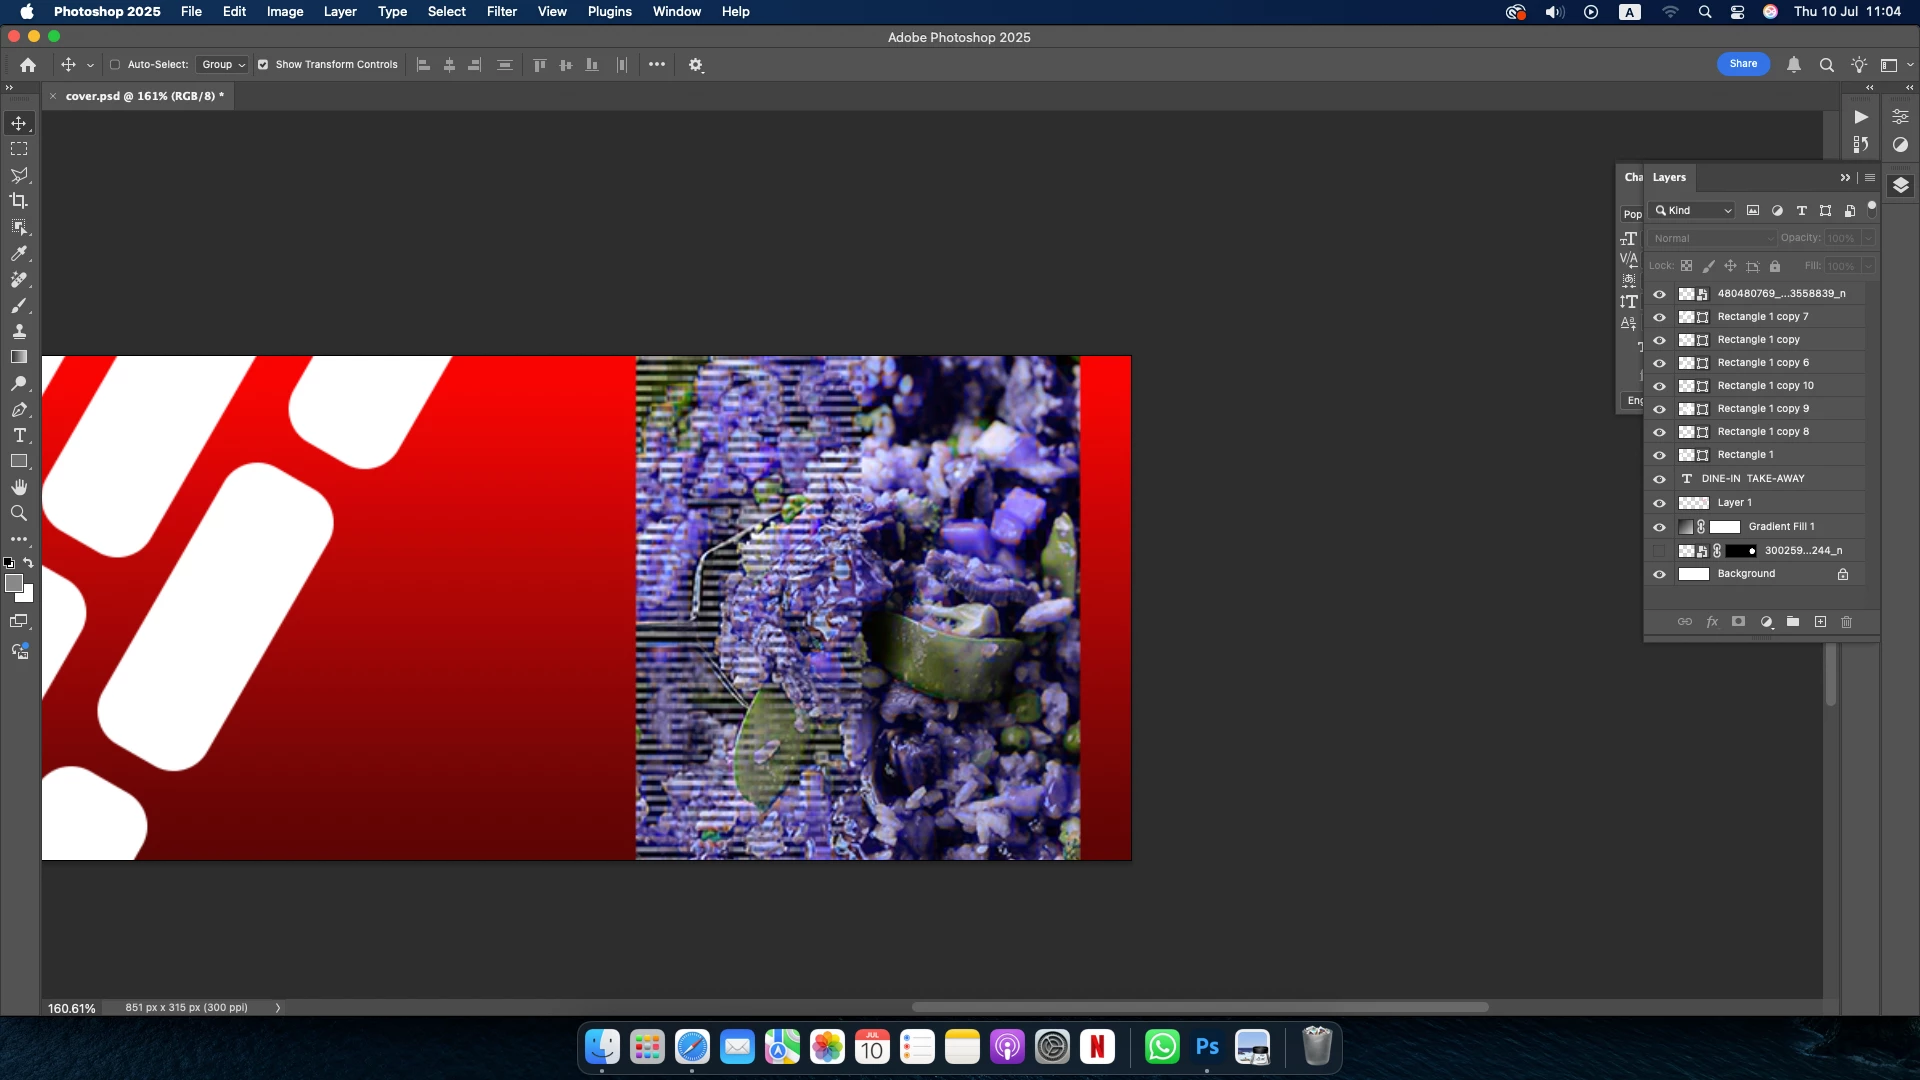Select the Crop tool
Viewport: 1920px width, 1080px height.
[x=19, y=201]
